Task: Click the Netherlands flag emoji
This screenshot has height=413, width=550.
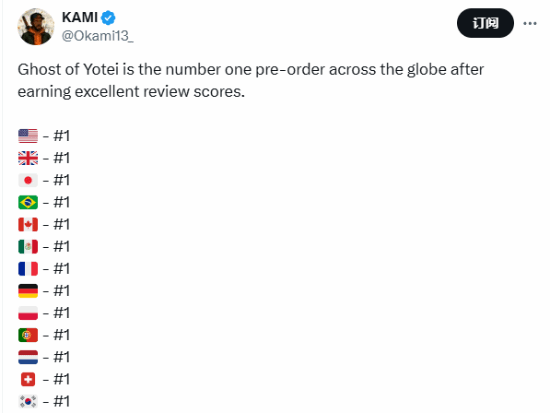Action: tap(28, 357)
